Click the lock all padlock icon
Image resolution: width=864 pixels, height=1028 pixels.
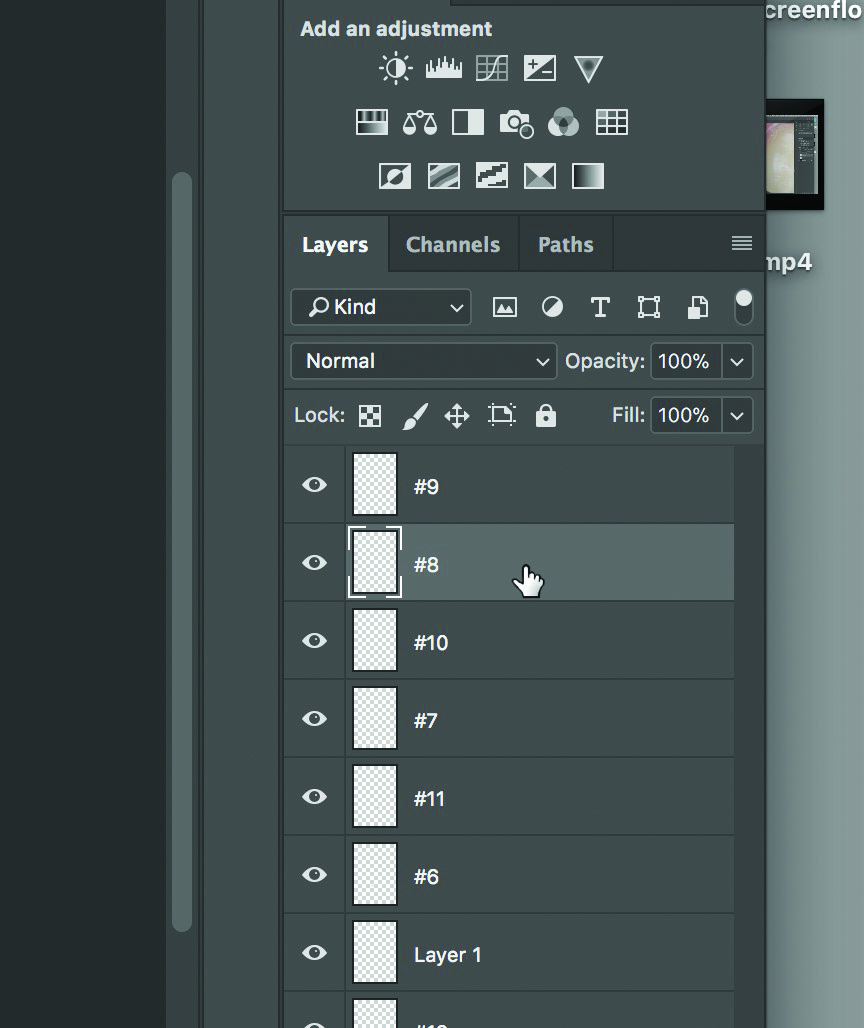click(x=545, y=416)
